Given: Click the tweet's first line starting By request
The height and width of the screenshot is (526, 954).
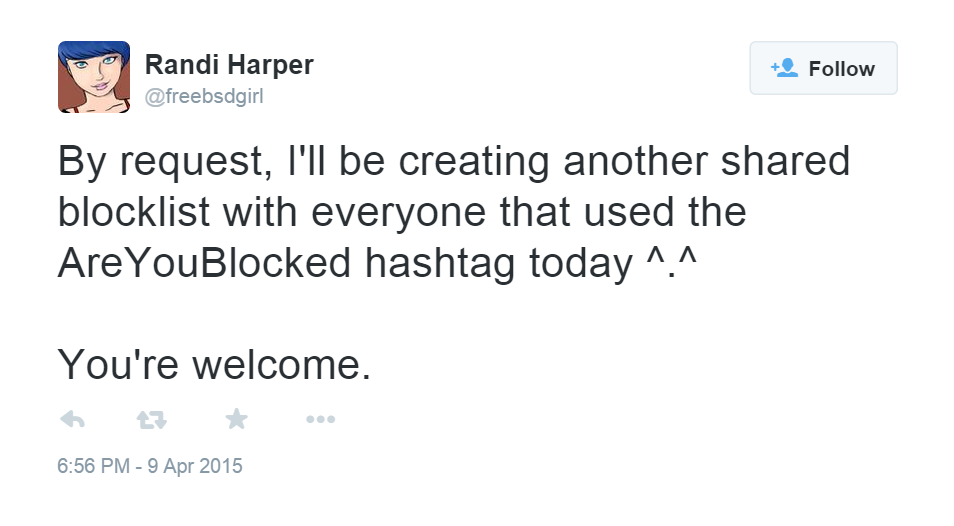Looking at the screenshot, I should pos(454,162).
